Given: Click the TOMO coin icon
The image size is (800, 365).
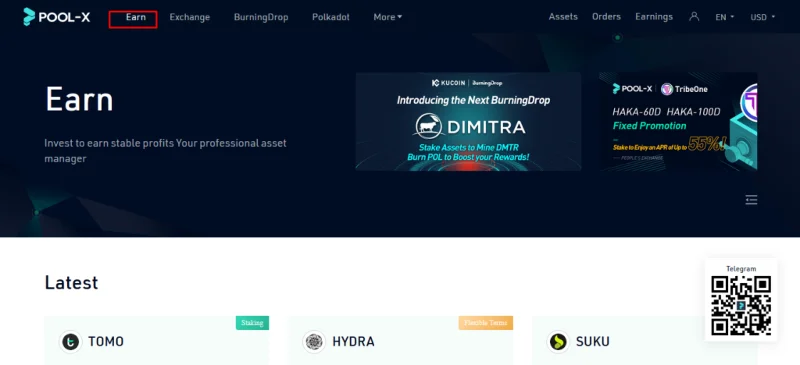Looking at the screenshot, I should pyautogui.click(x=70, y=342).
